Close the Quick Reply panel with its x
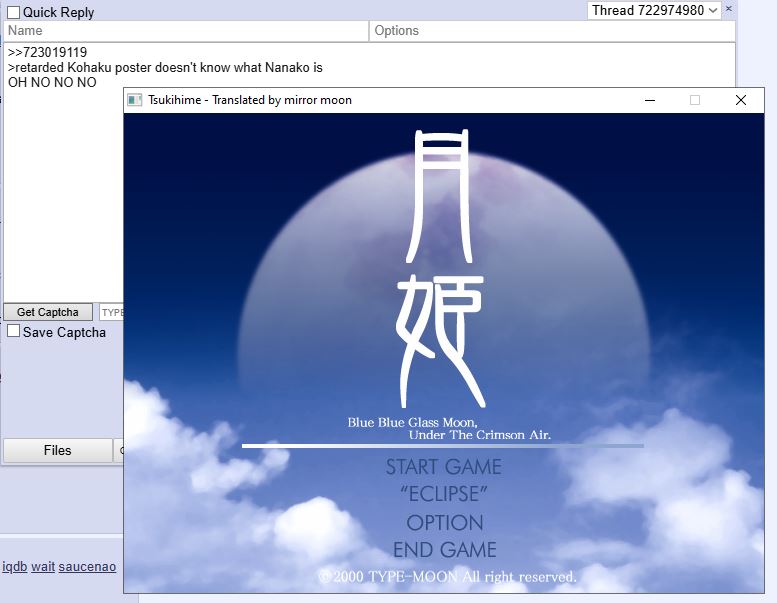 728,9
